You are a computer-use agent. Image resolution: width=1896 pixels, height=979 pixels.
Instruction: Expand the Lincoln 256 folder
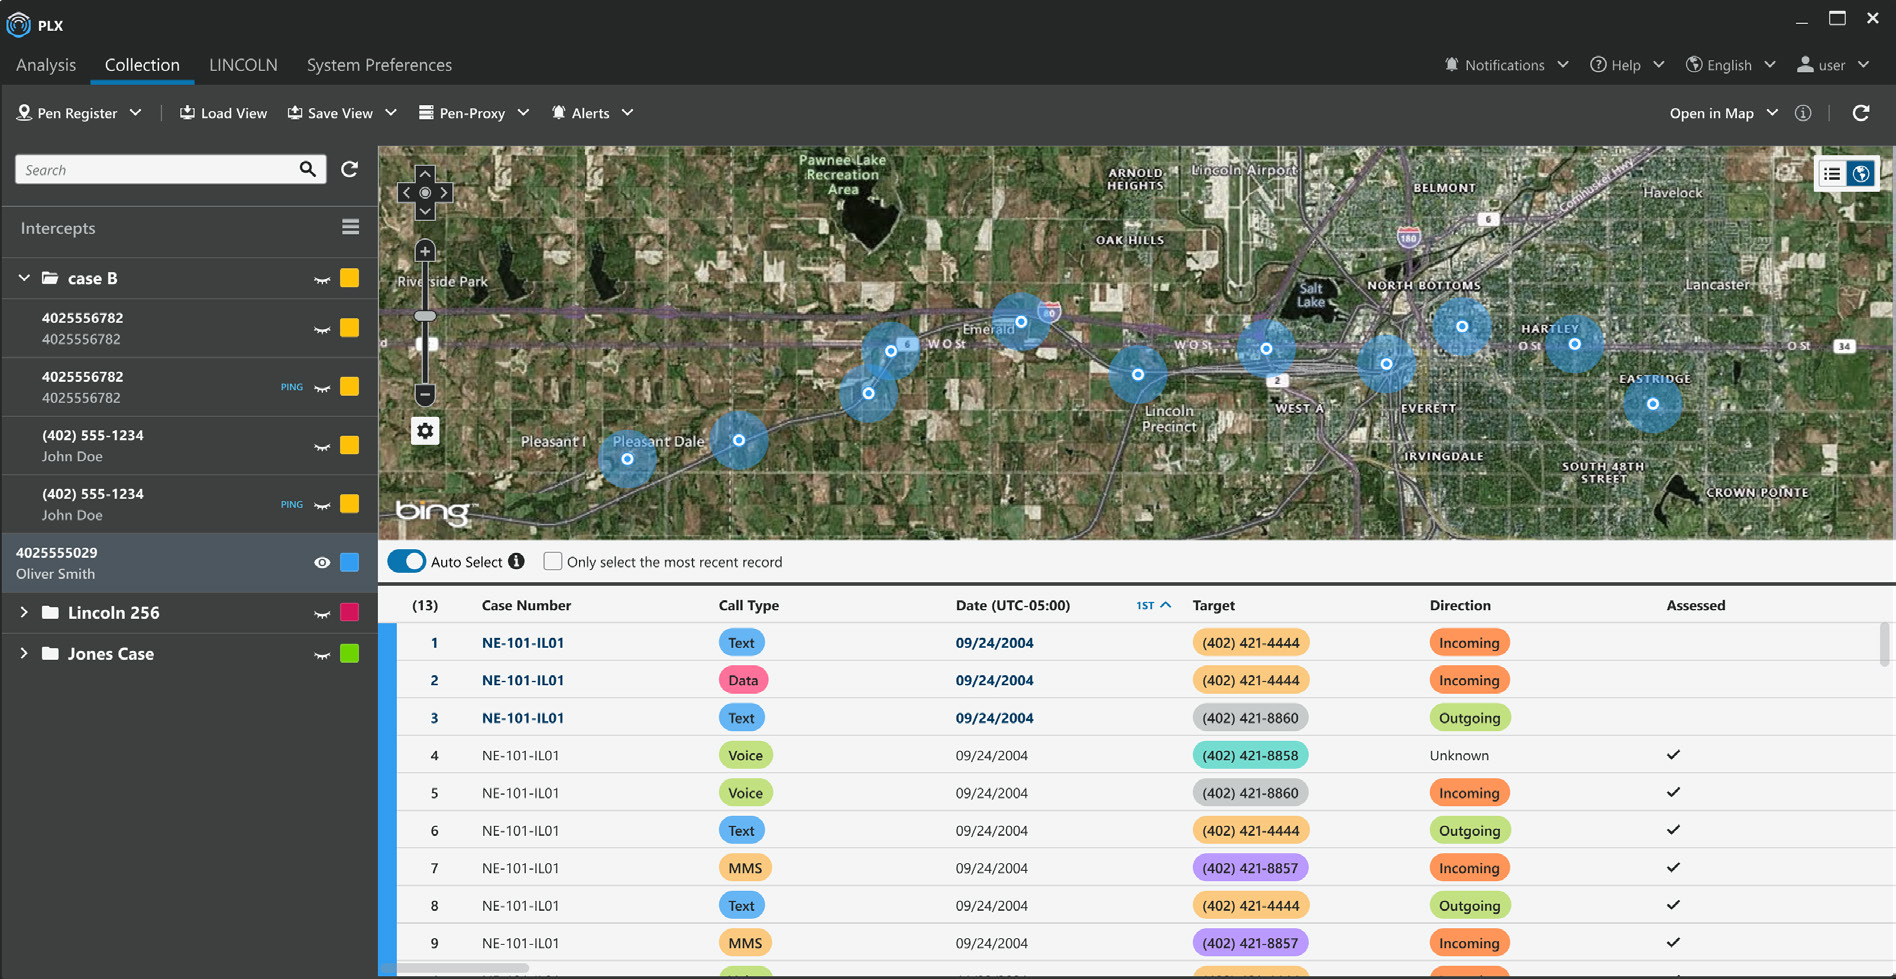point(24,612)
